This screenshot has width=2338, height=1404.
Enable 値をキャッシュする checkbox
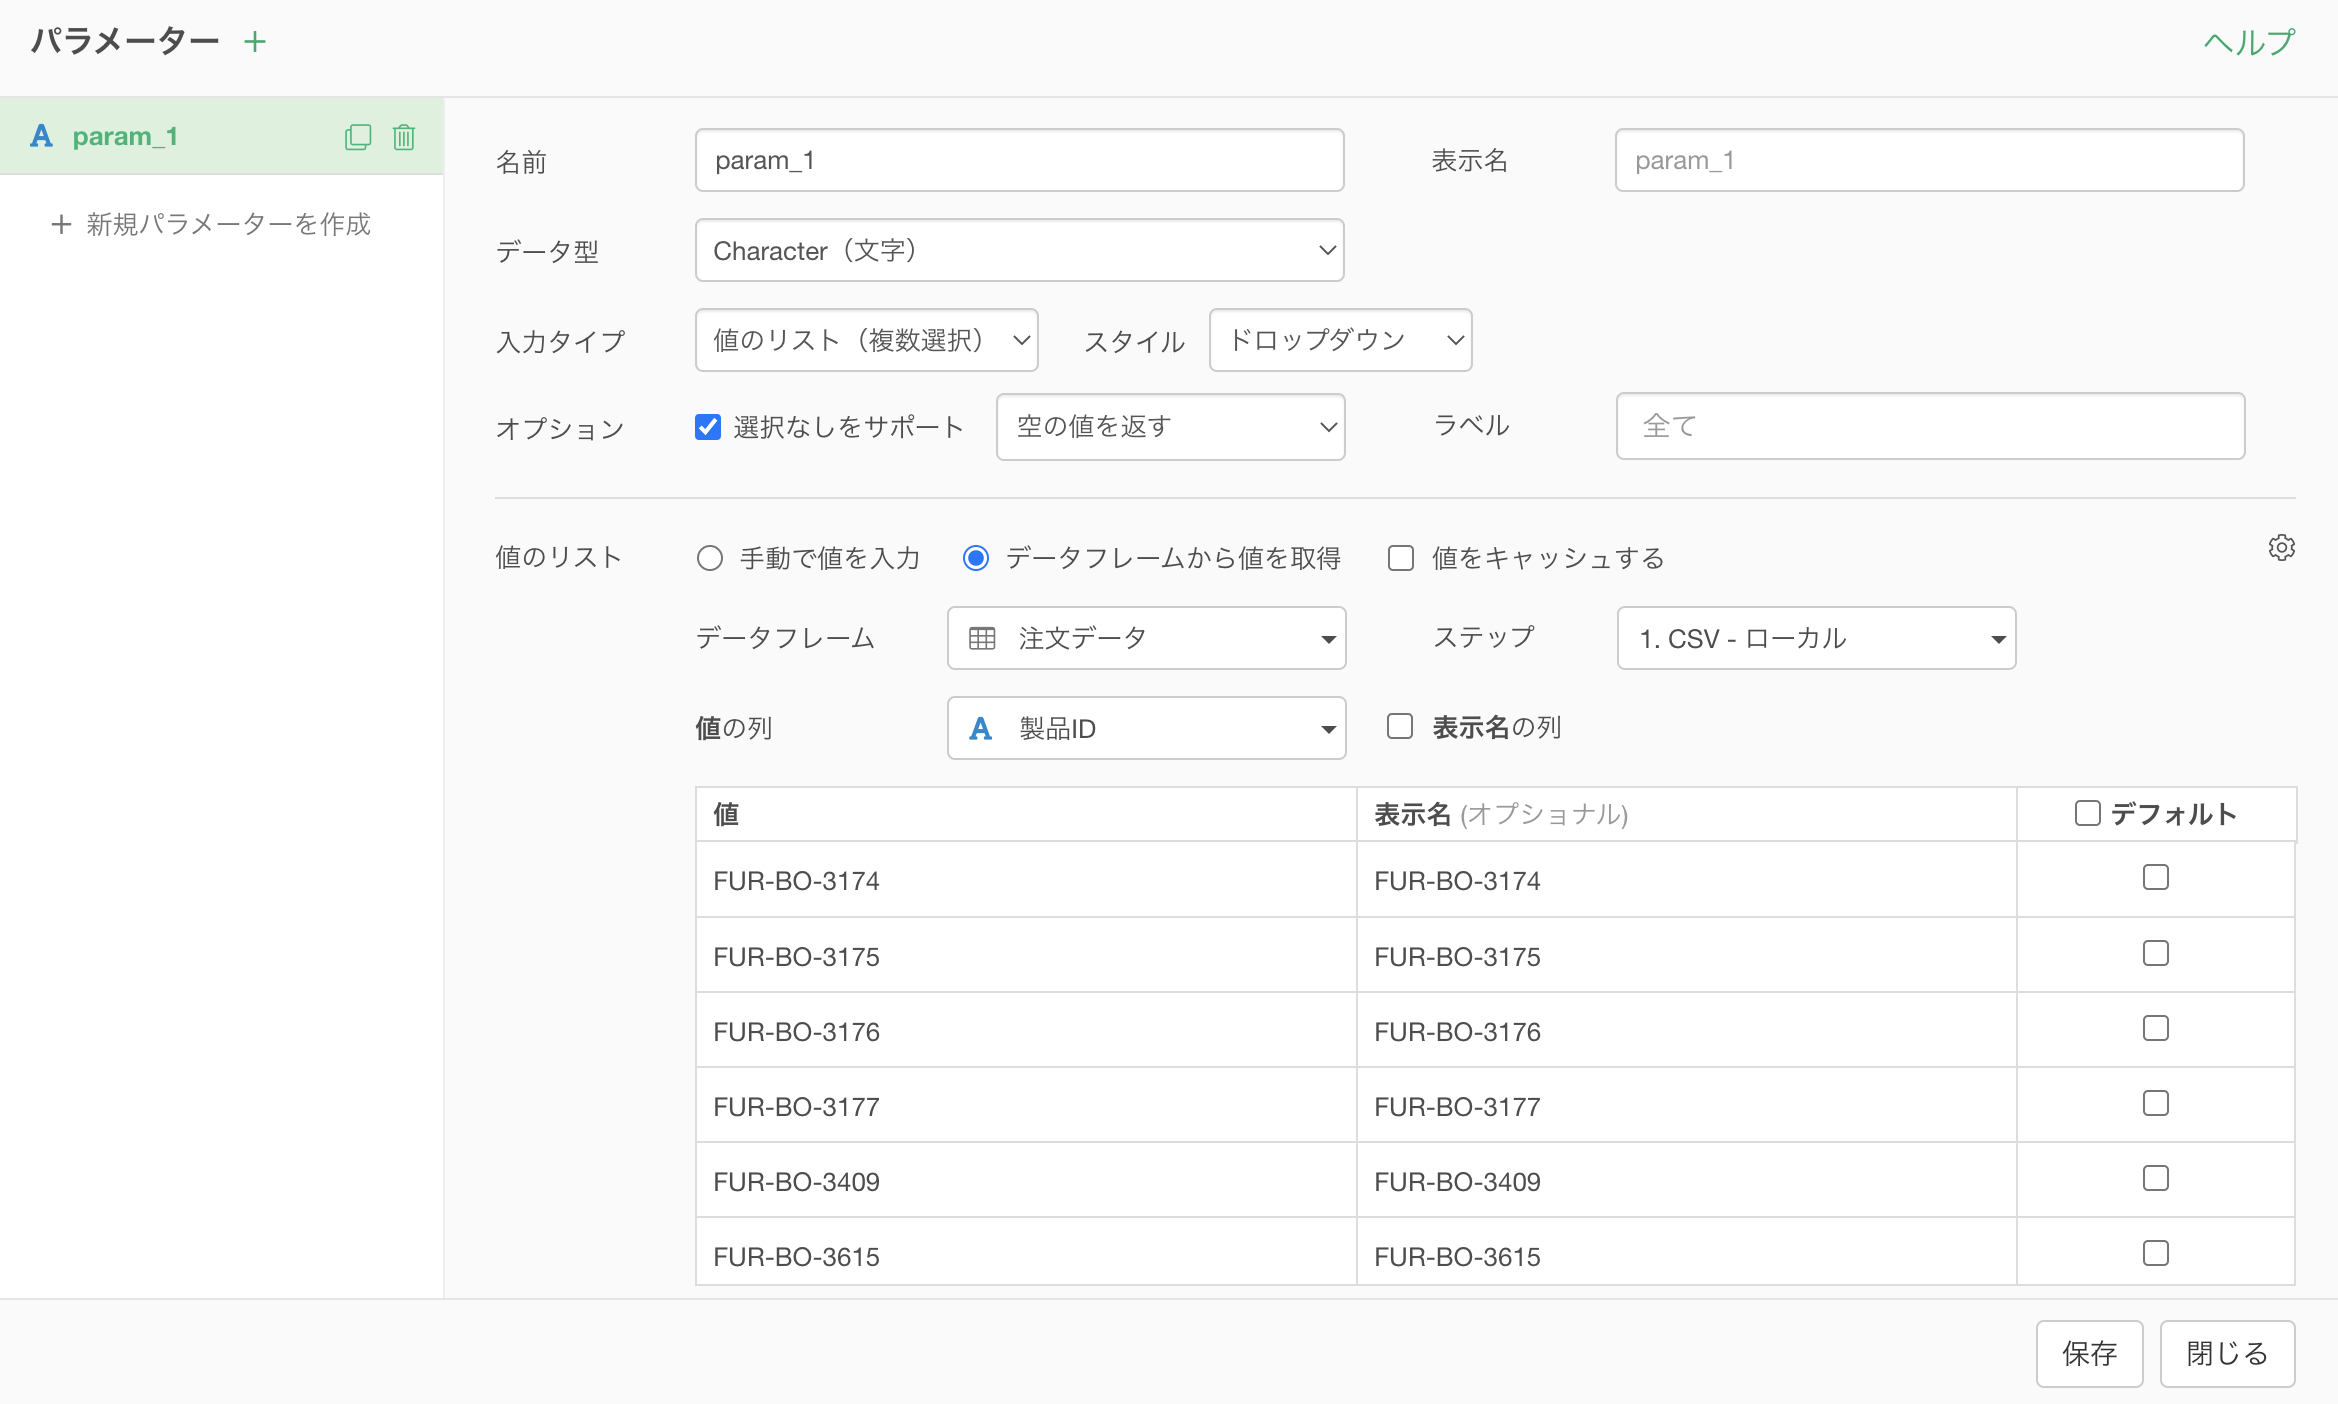1401,558
